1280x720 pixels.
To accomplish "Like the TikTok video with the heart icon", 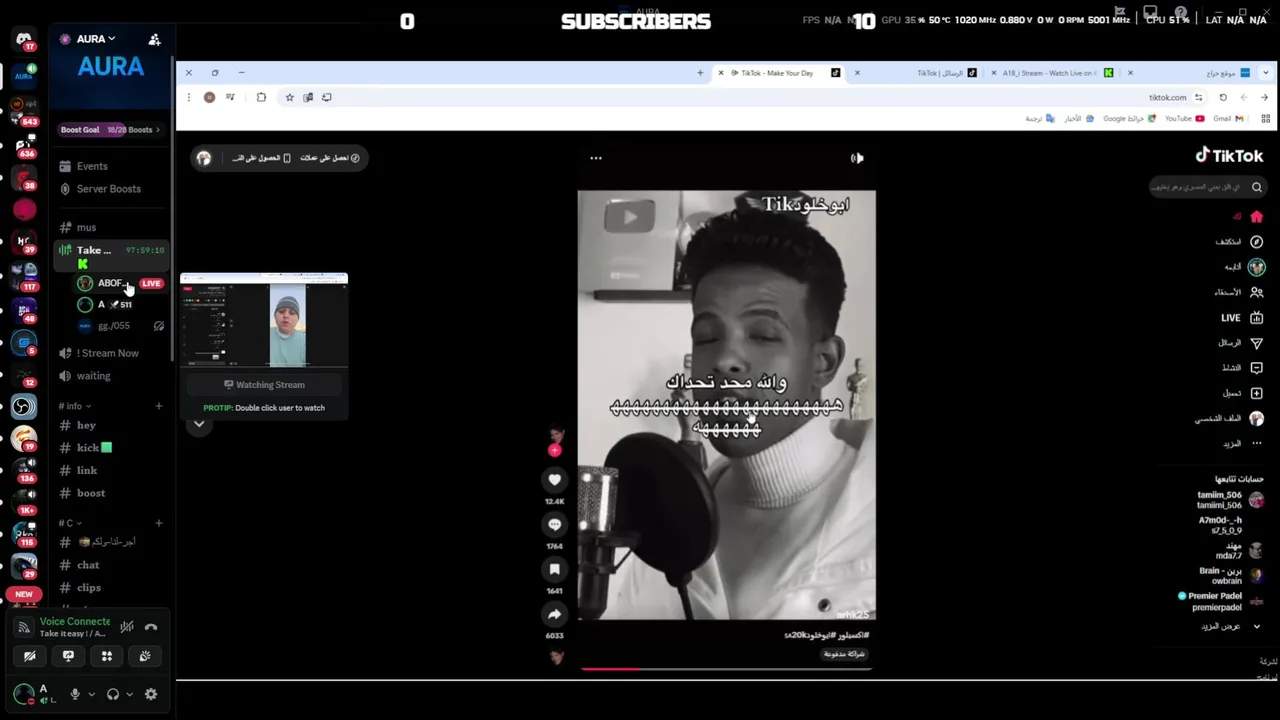I will (555, 480).
